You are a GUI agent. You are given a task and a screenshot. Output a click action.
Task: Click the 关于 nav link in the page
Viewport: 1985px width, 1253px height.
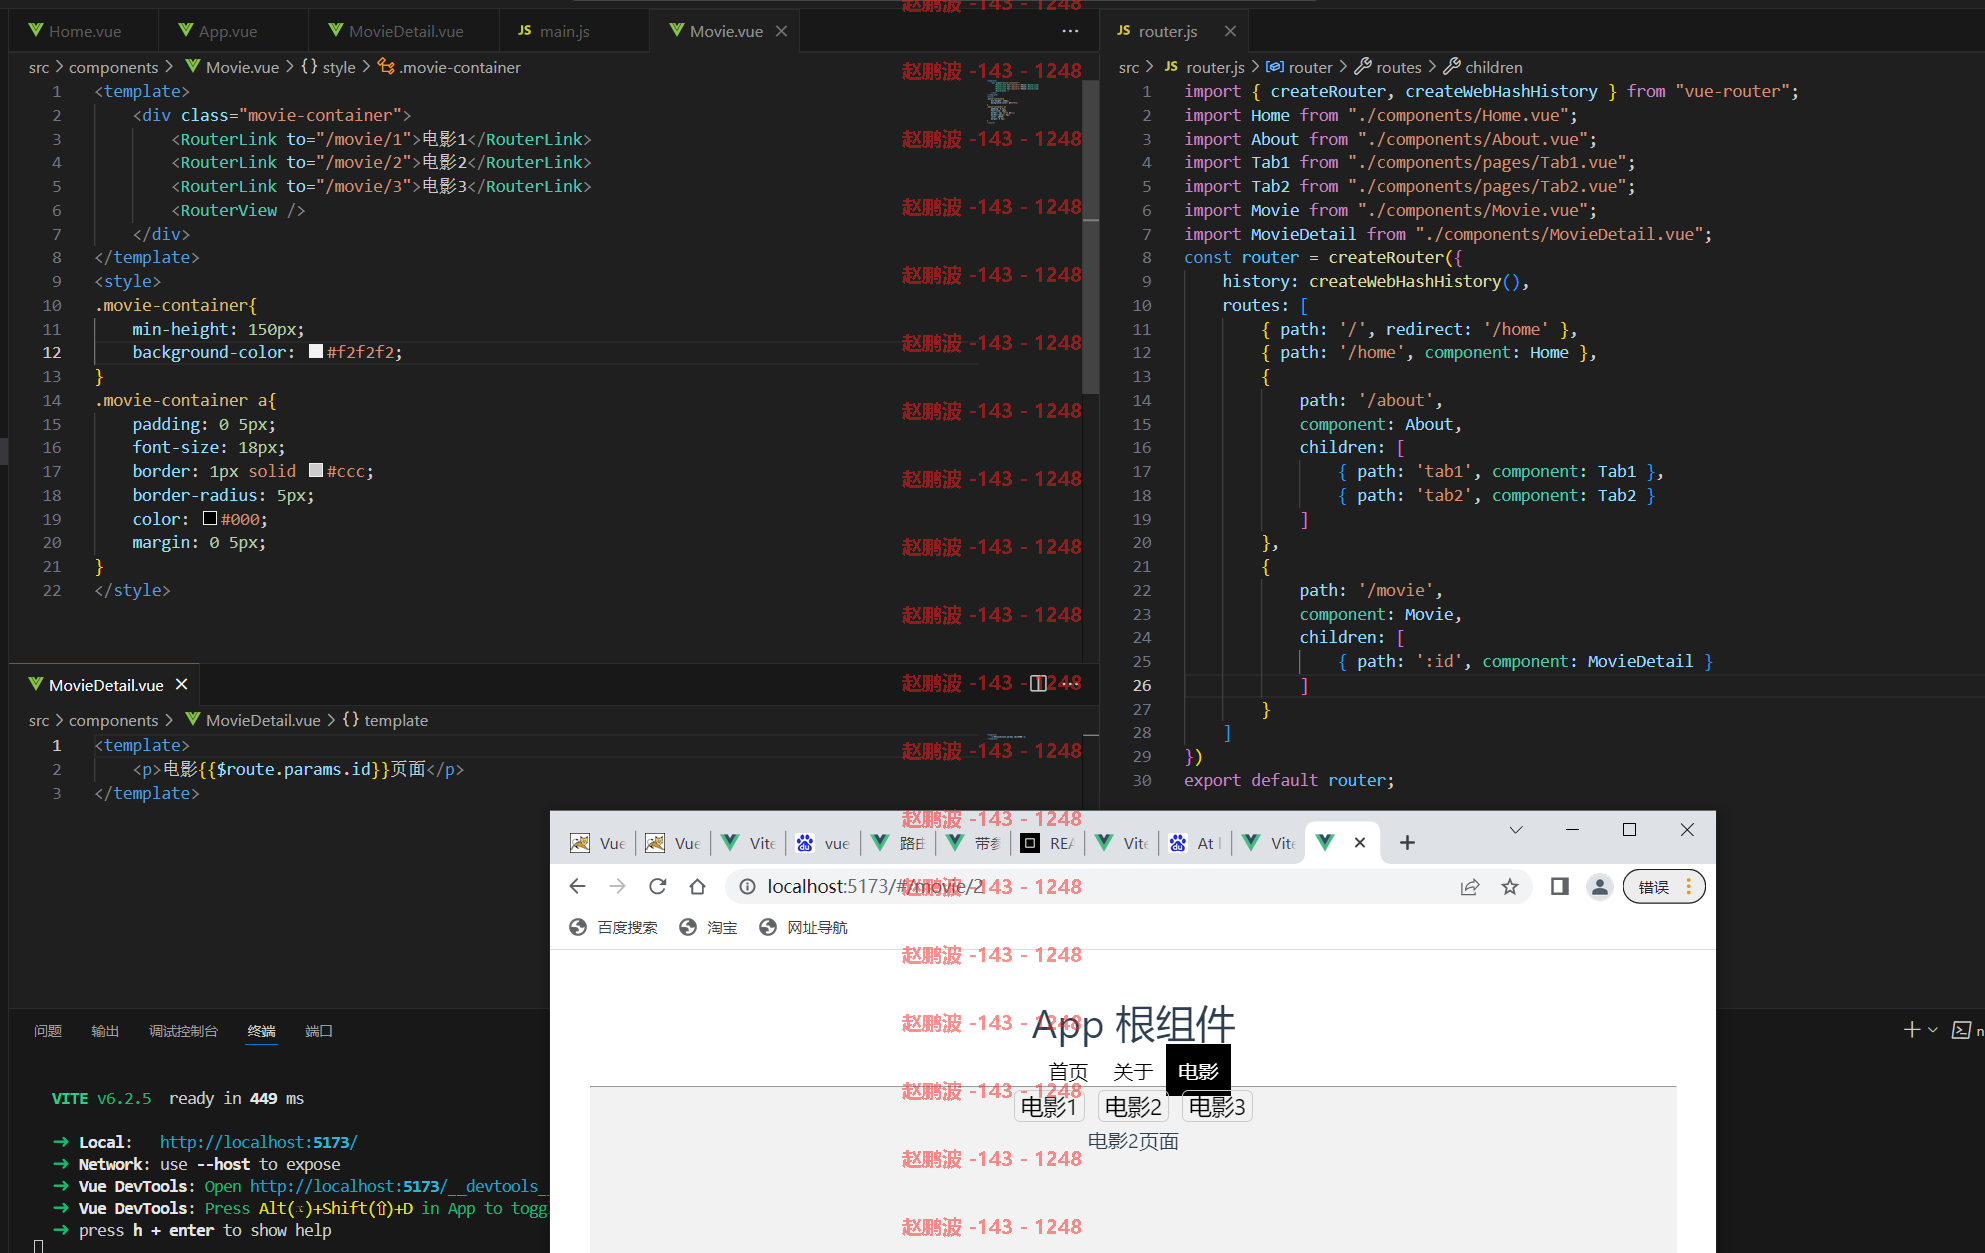(1133, 1072)
